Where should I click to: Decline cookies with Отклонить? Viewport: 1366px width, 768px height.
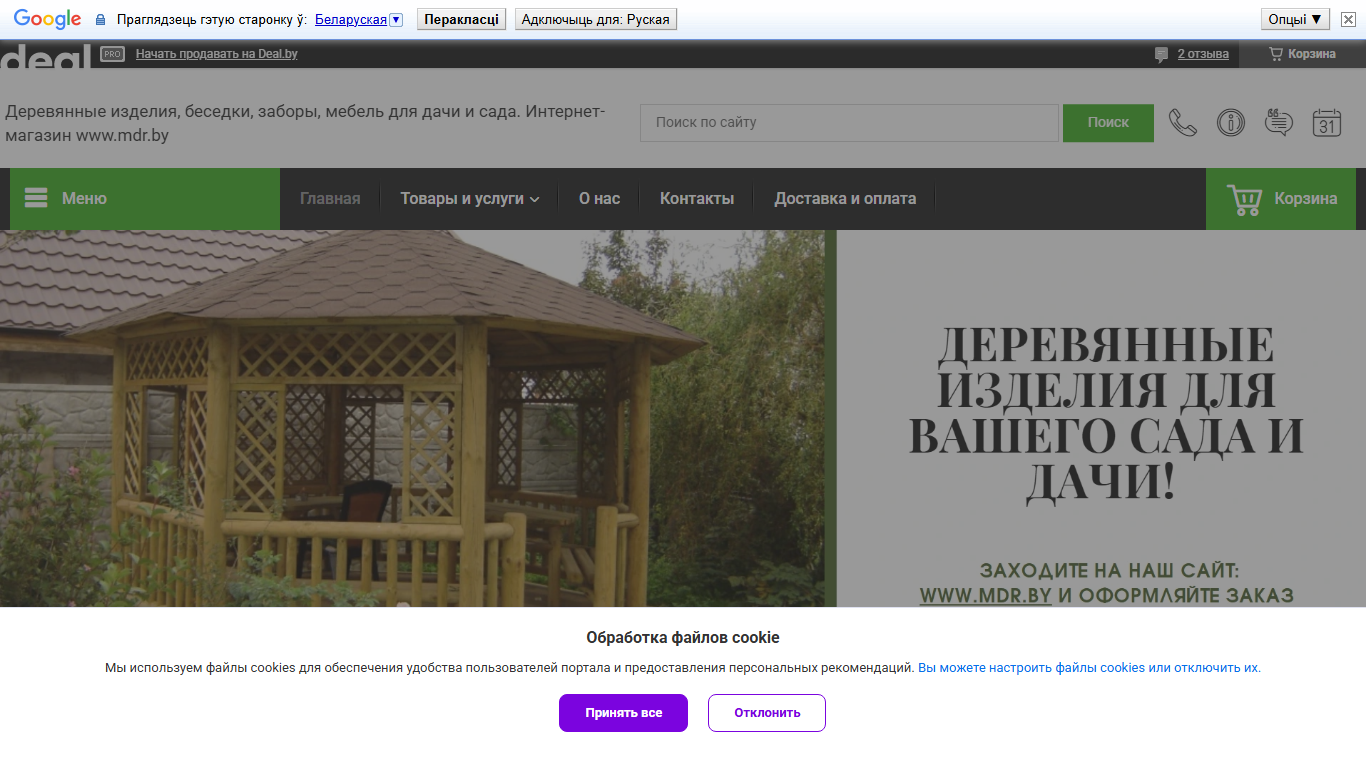click(767, 713)
